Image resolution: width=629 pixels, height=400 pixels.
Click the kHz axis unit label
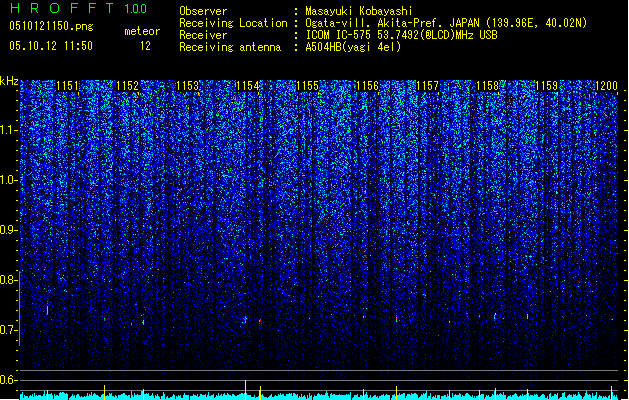9,81
